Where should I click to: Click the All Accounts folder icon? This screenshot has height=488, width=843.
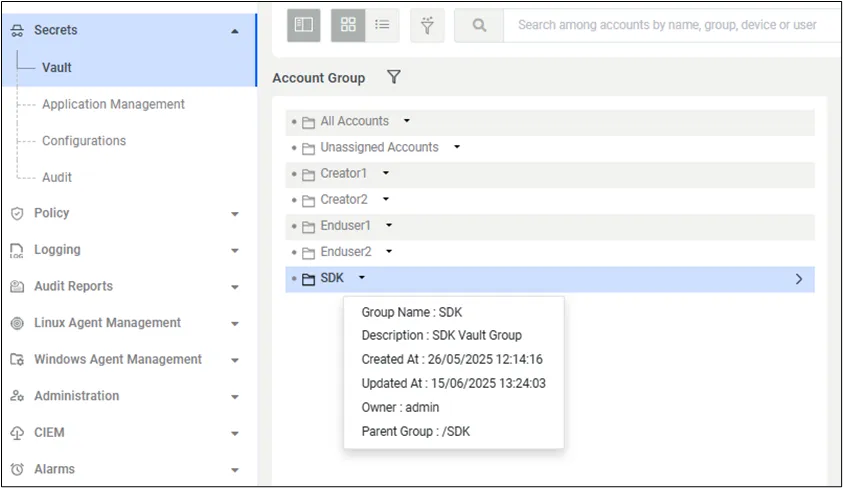point(308,123)
